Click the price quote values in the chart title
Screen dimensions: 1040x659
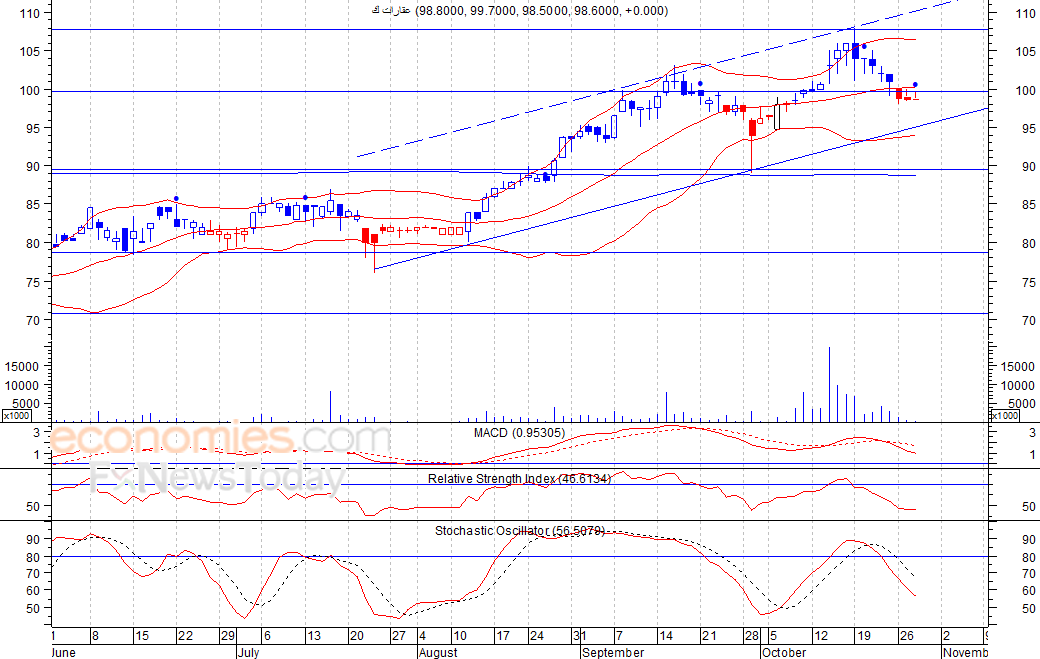(x=541, y=11)
